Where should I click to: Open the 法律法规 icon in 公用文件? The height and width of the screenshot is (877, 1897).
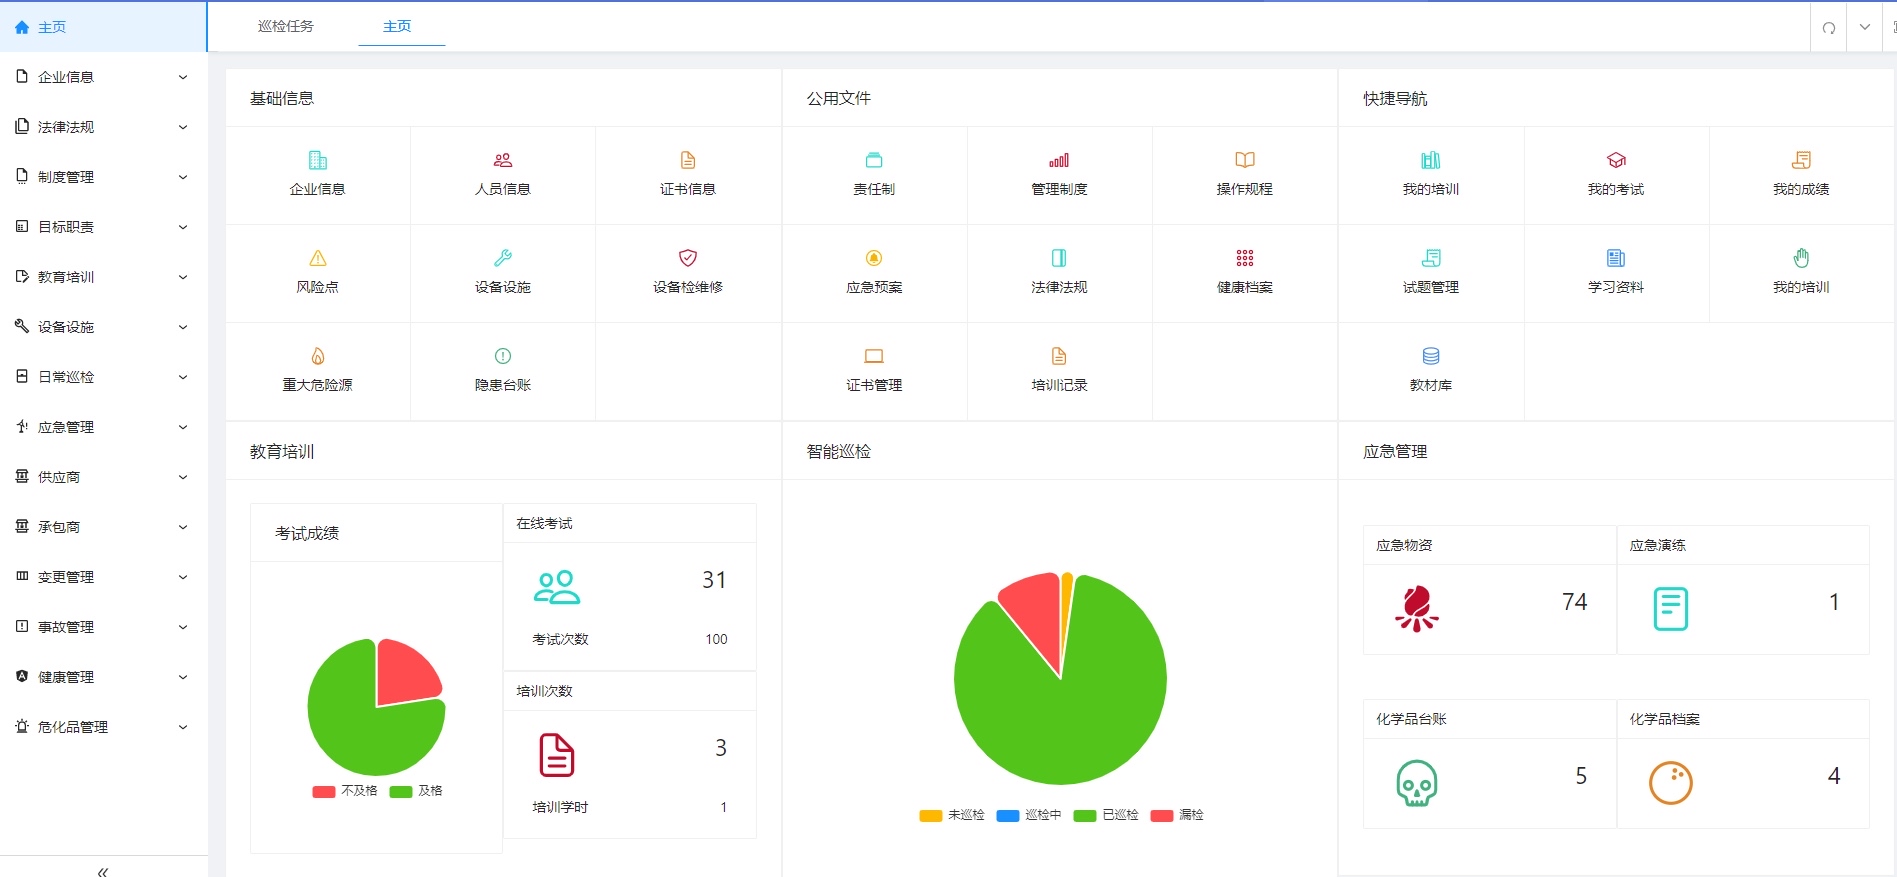1059,258
